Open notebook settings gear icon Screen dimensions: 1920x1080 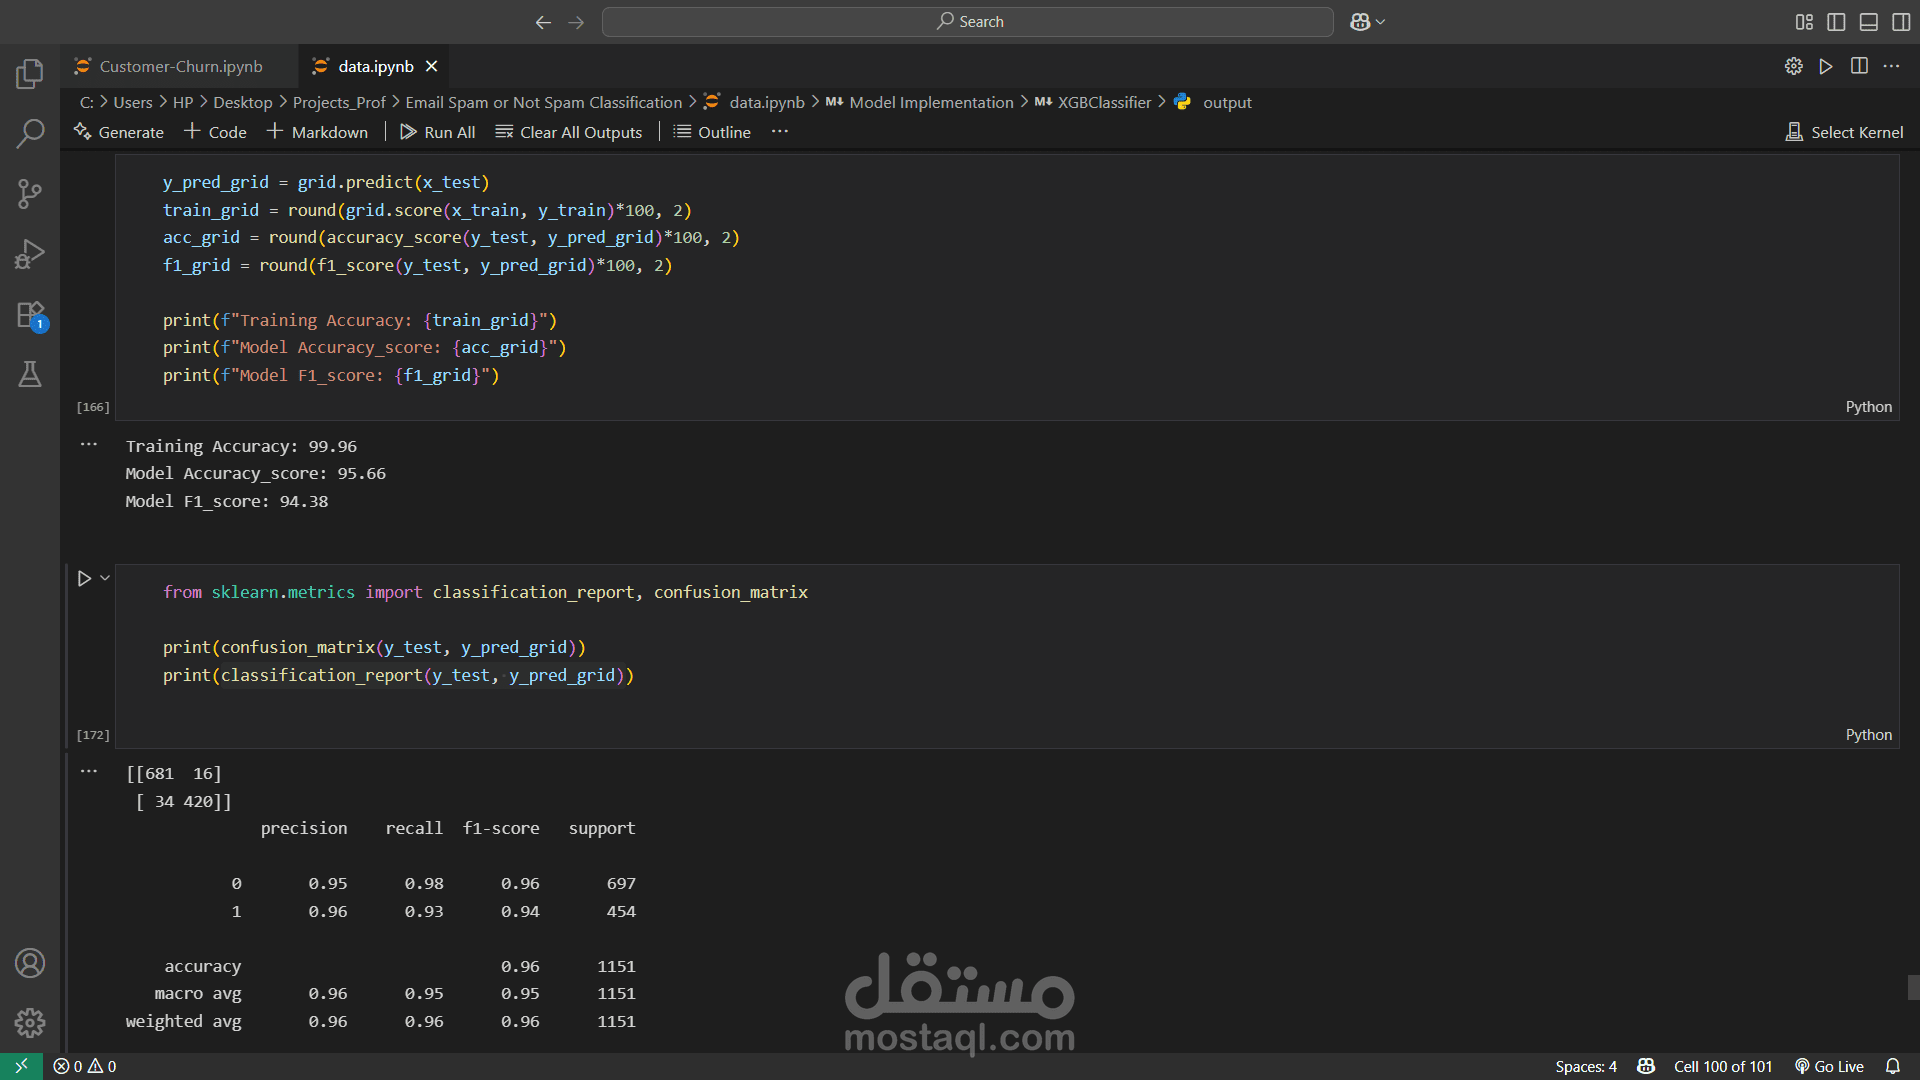click(x=1794, y=66)
